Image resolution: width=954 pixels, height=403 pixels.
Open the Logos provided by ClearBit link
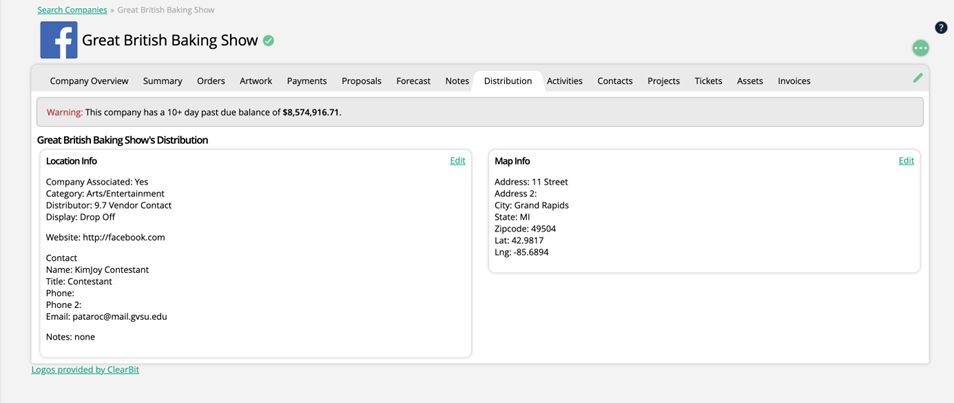pos(85,370)
